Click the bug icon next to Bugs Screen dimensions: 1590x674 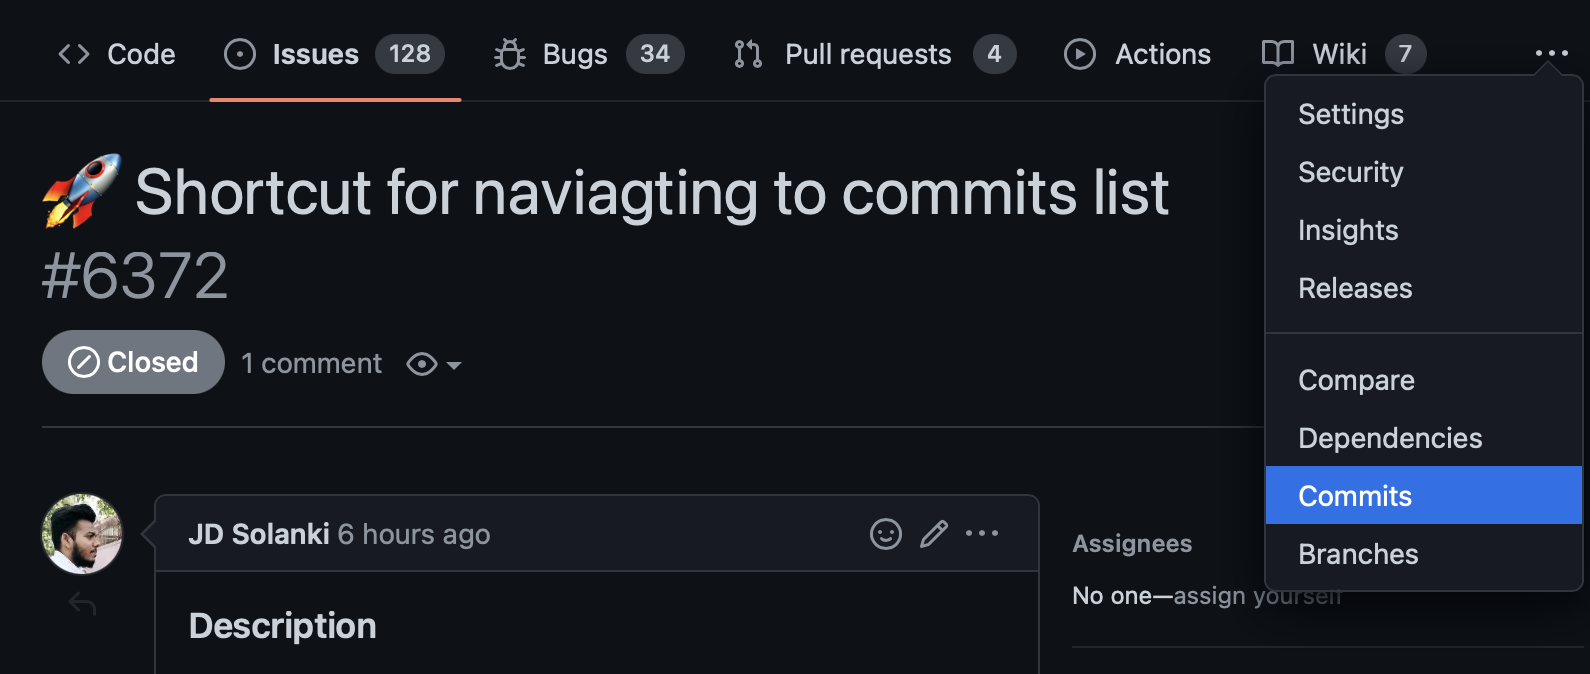(x=509, y=54)
